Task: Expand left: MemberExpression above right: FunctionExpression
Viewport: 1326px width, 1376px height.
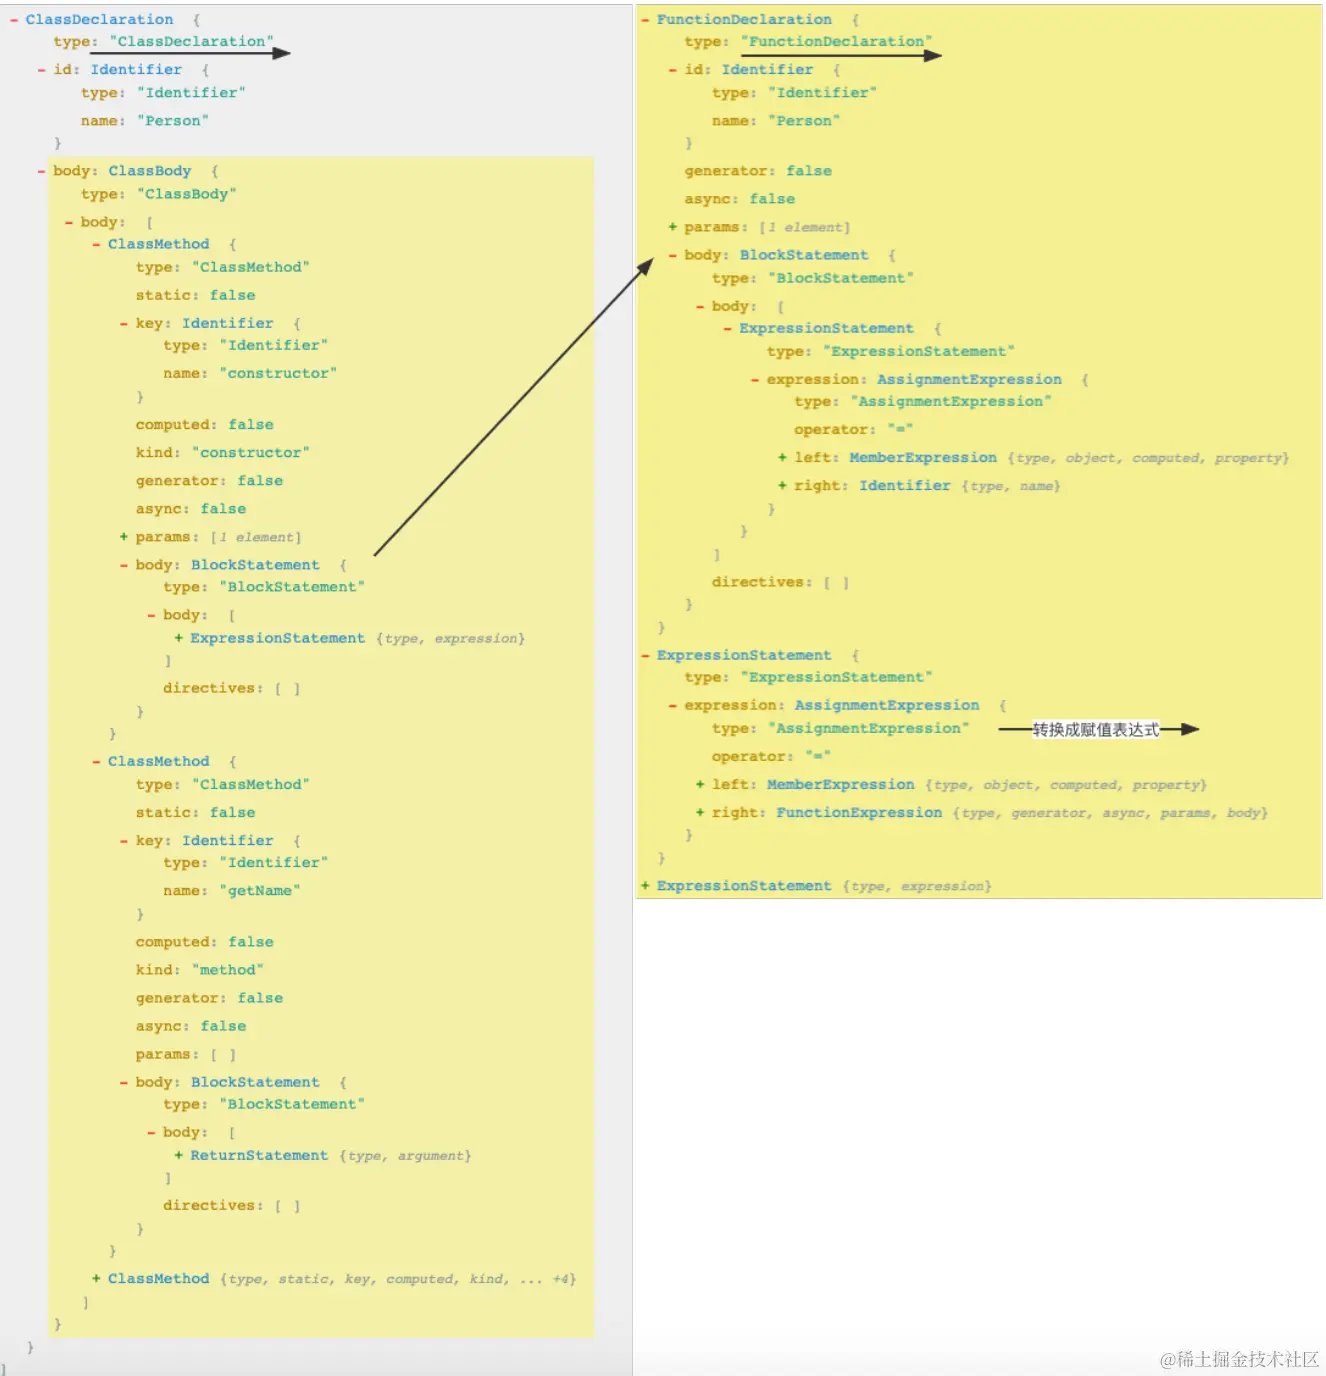Action: click(x=700, y=785)
